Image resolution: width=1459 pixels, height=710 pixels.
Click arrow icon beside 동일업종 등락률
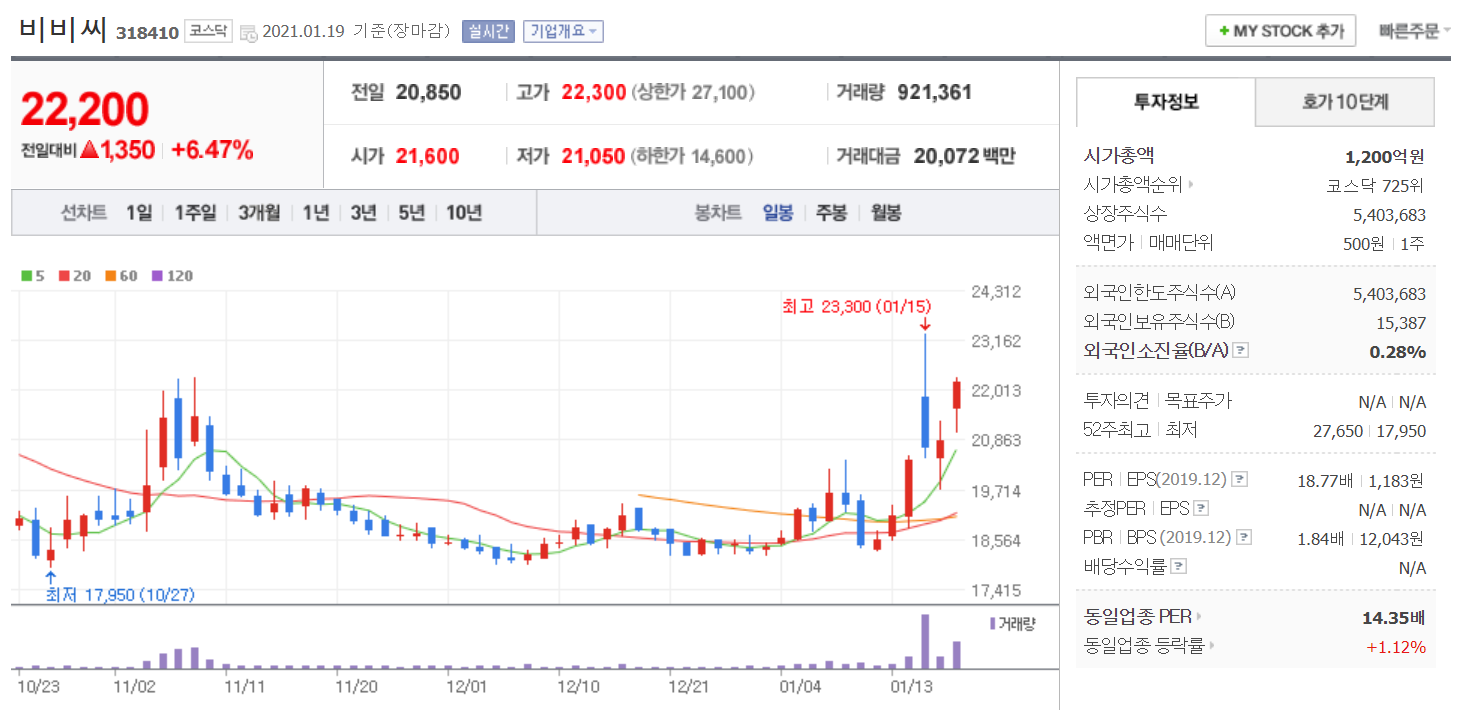[x=1212, y=646]
